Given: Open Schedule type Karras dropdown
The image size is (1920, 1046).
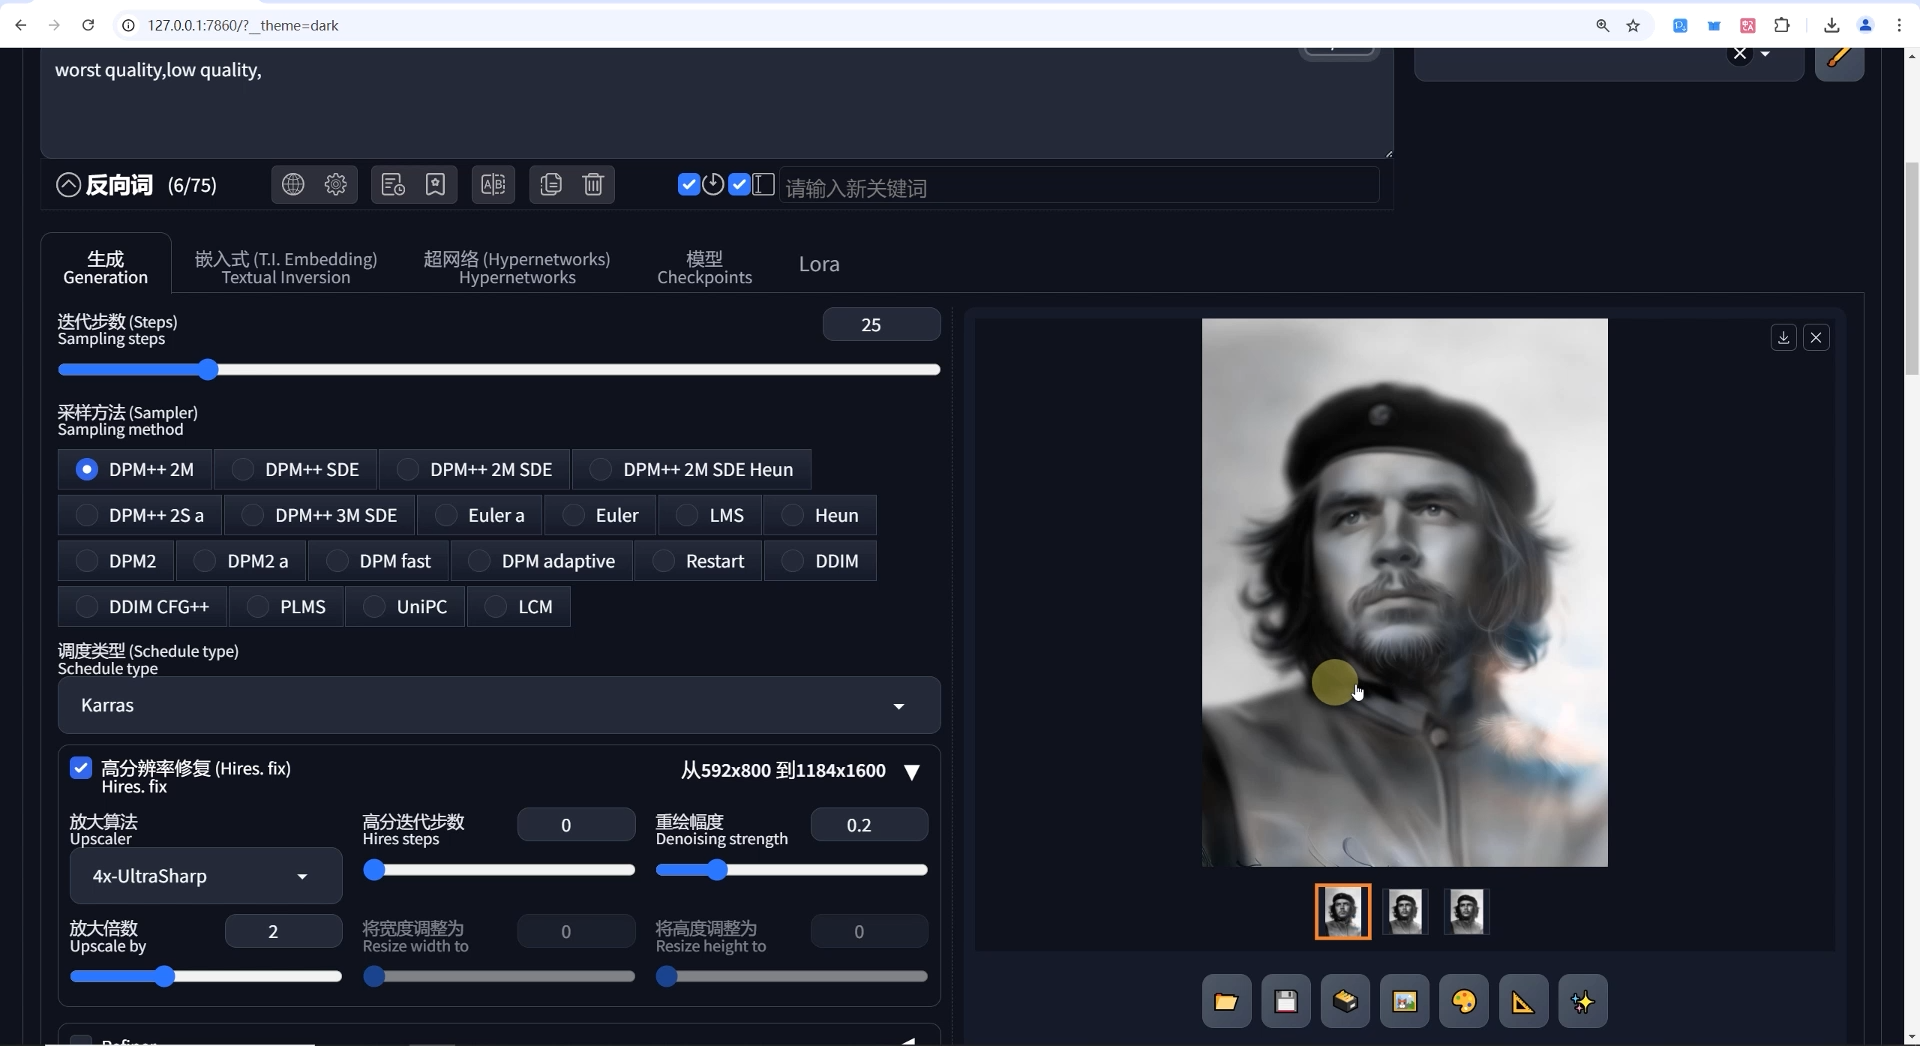Looking at the screenshot, I should 498,705.
